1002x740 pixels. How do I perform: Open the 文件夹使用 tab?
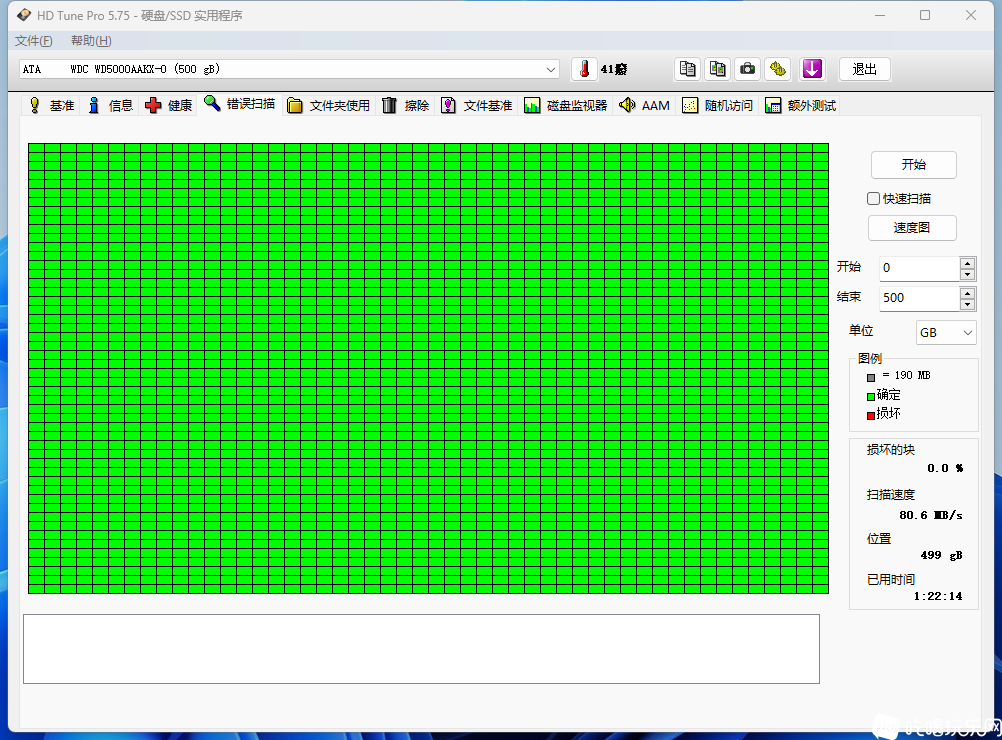[328, 105]
